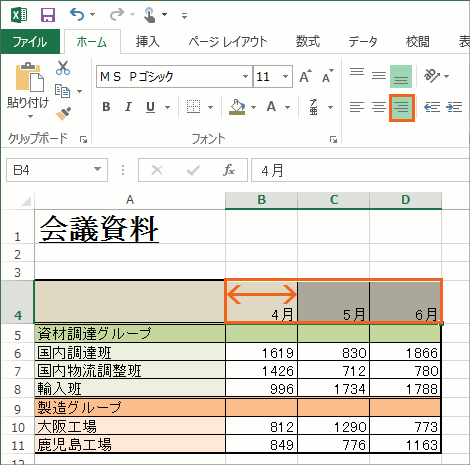
Task: Toggle Italic formatting
Action: click(x=128, y=107)
